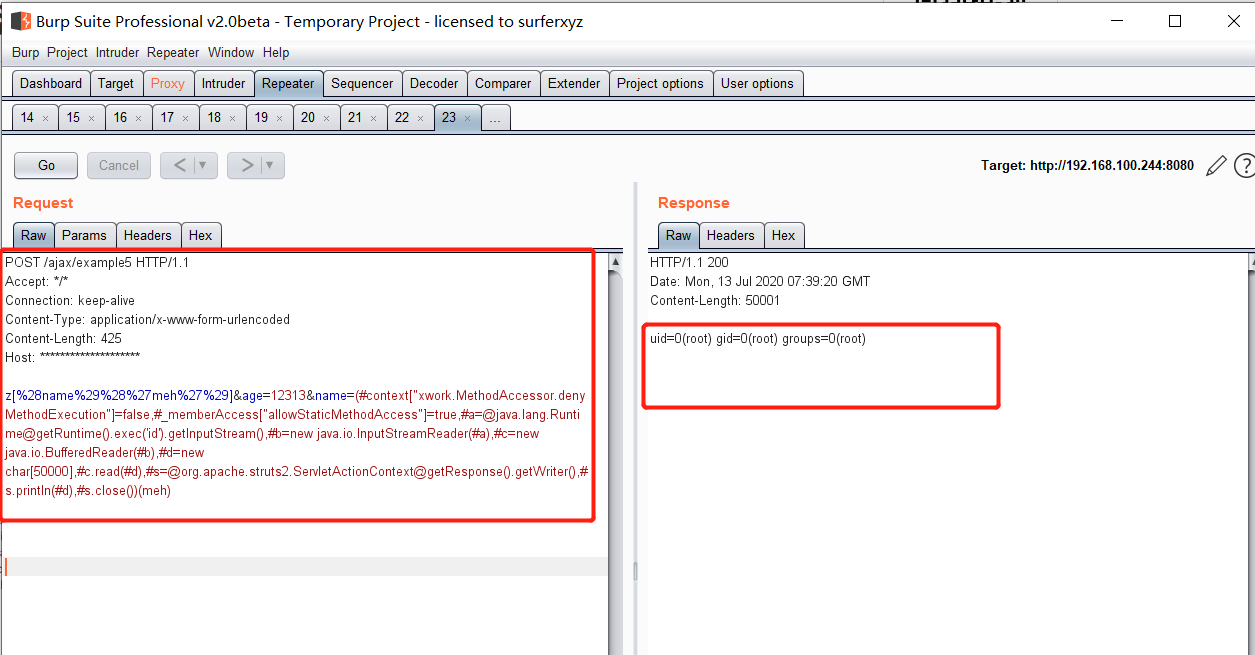The height and width of the screenshot is (655, 1255).
Task: Switch to the Target tab
Action: click(116, 84)
